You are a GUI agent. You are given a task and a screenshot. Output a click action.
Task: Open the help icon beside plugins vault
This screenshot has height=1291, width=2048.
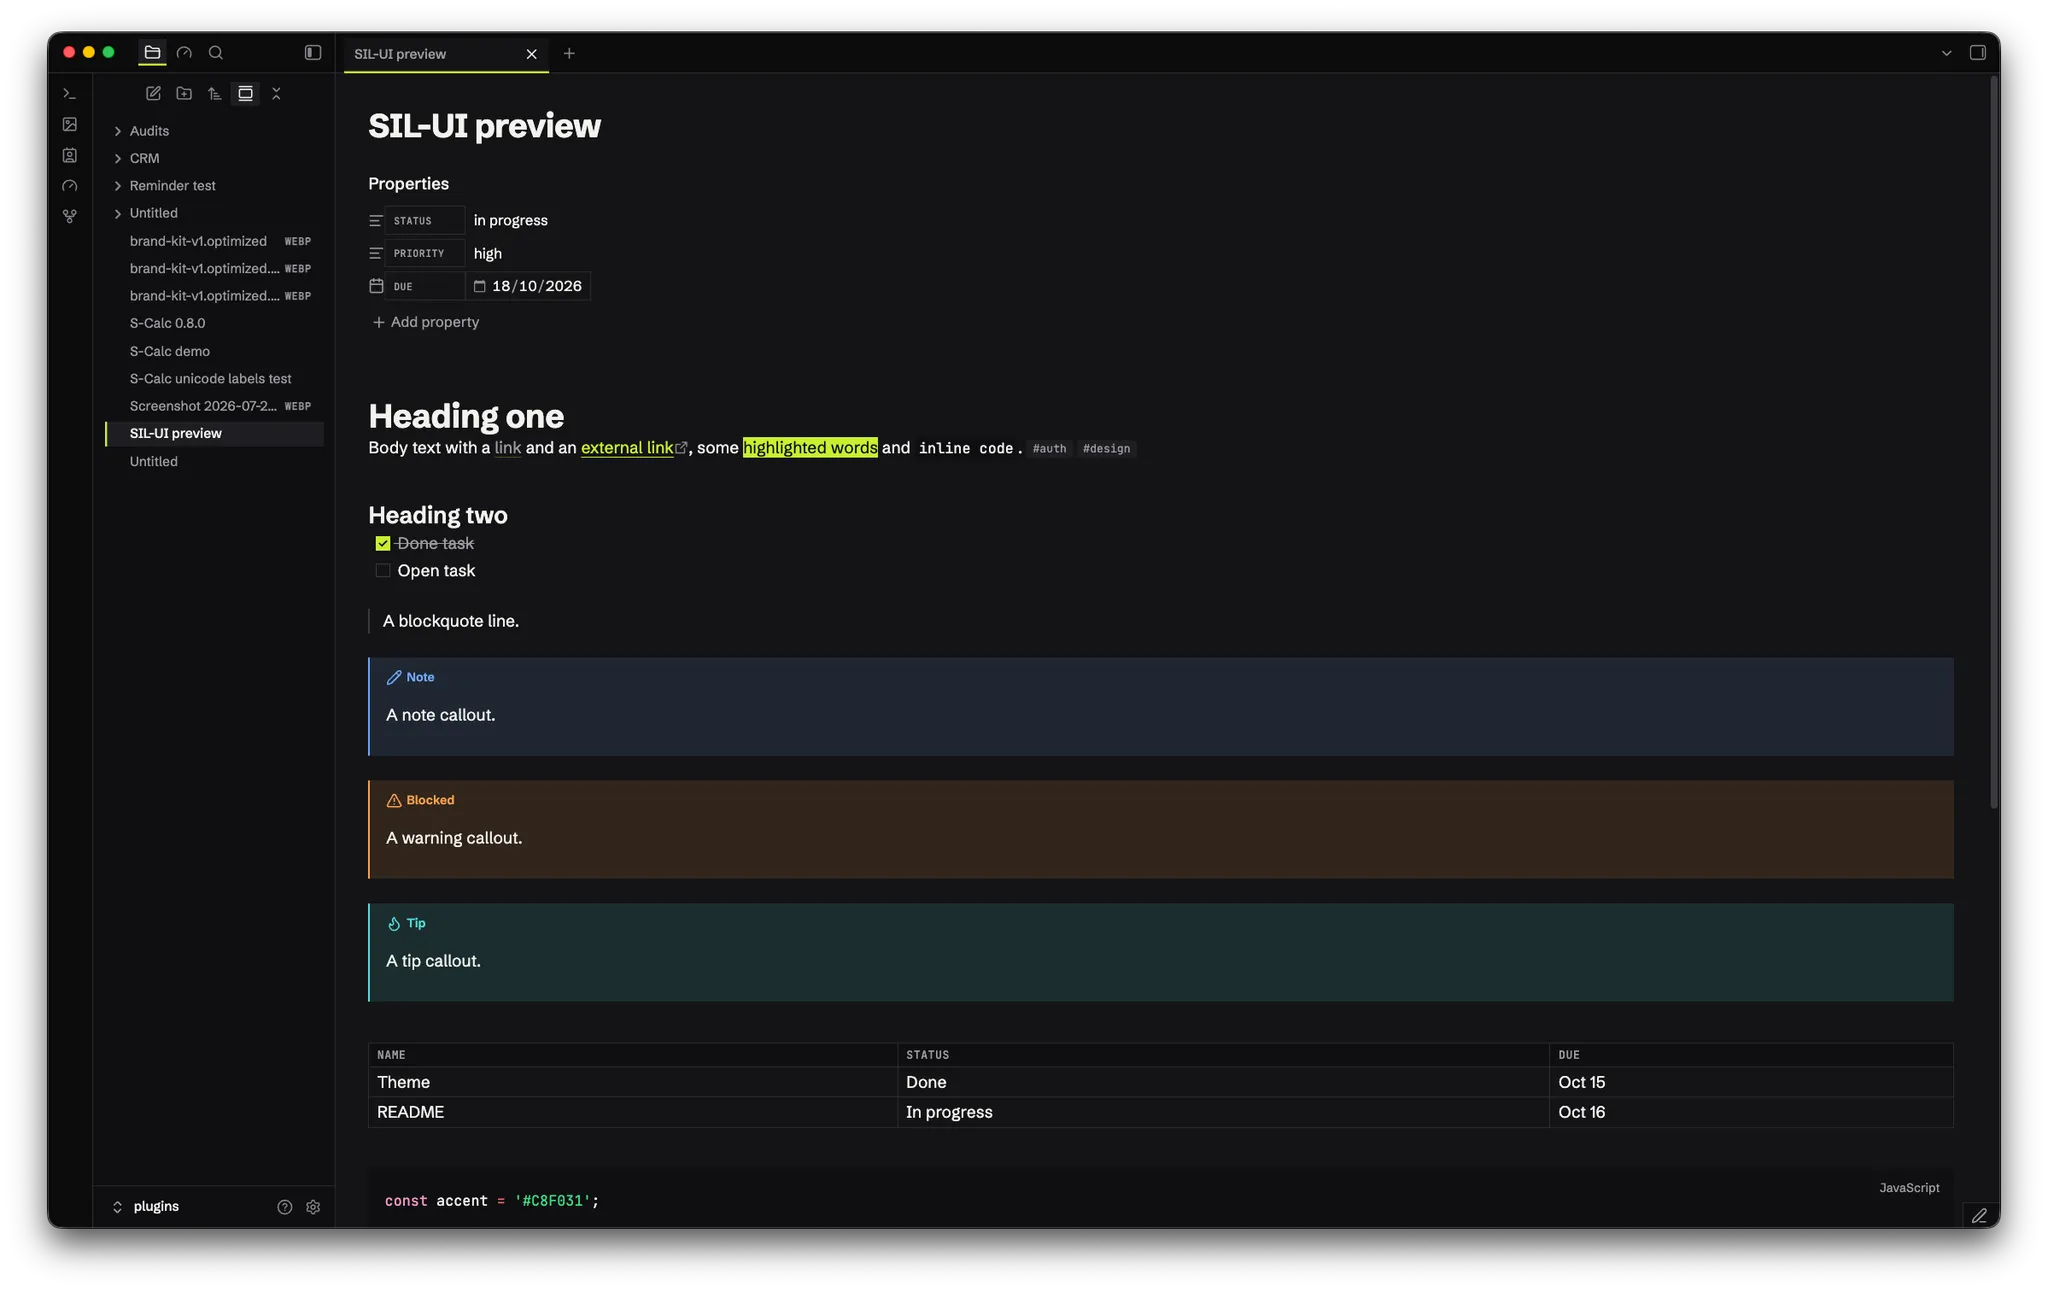[x=285, y=1207]
